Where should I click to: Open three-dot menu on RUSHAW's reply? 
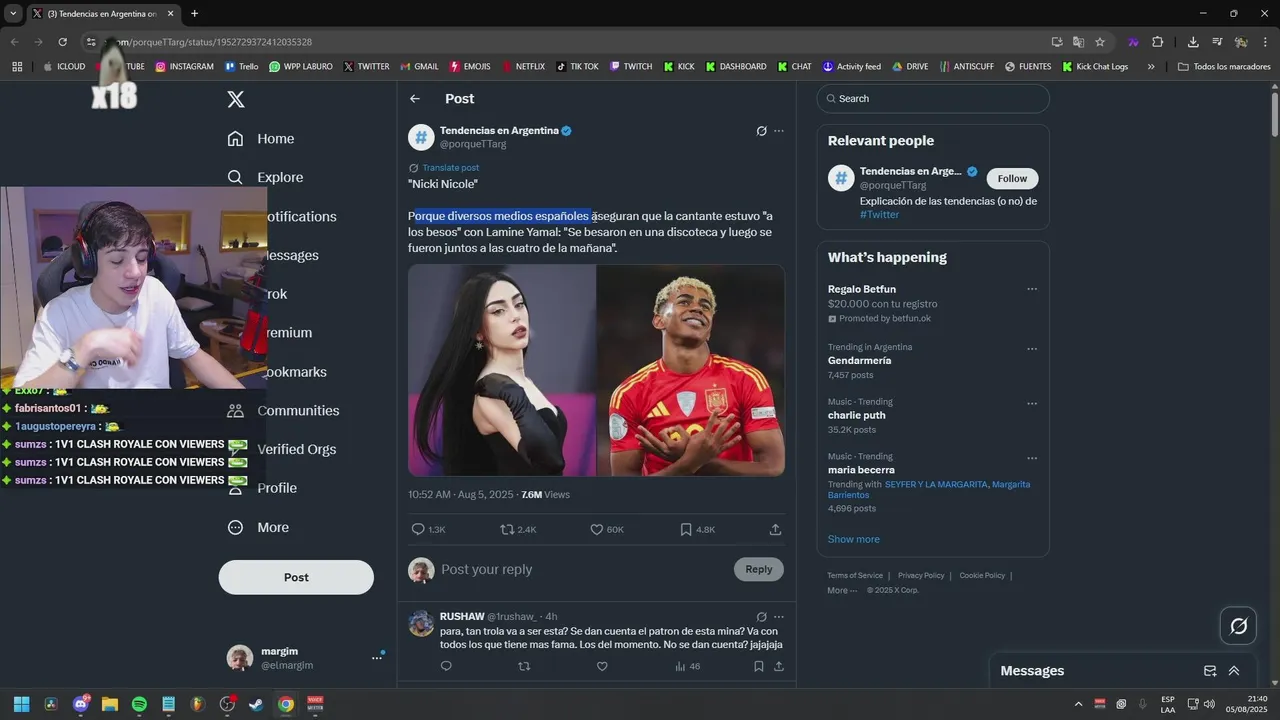[x=779, y=617]
